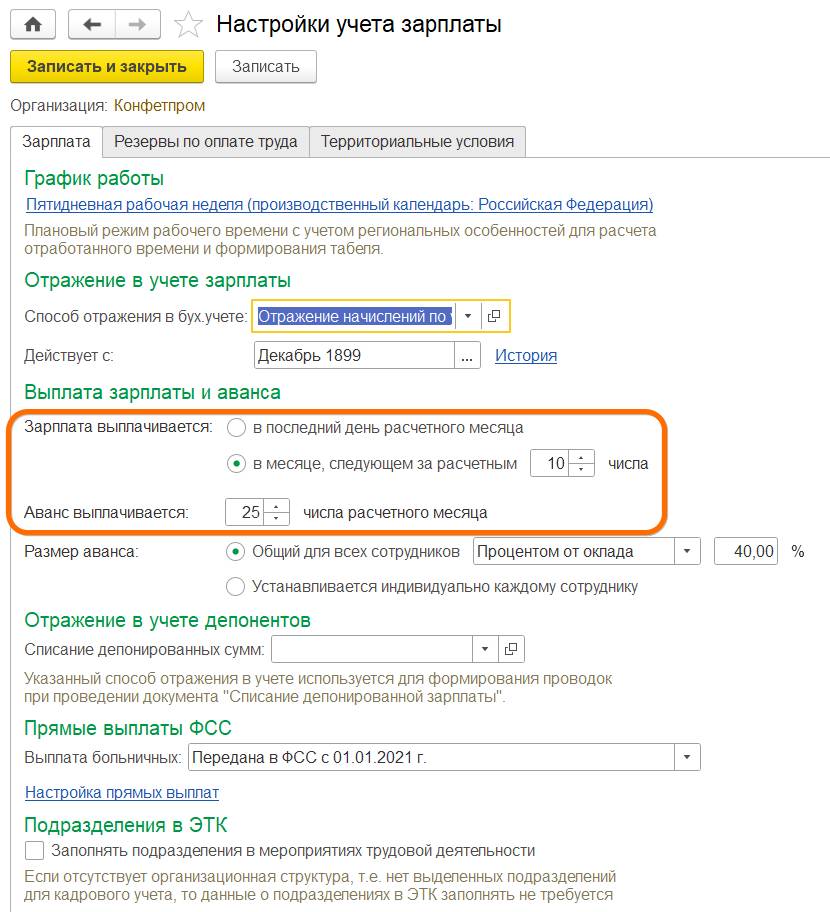This screenshot has width=830, height=912.
Task: Go back with the left arrow
Action: click(91, 24)
